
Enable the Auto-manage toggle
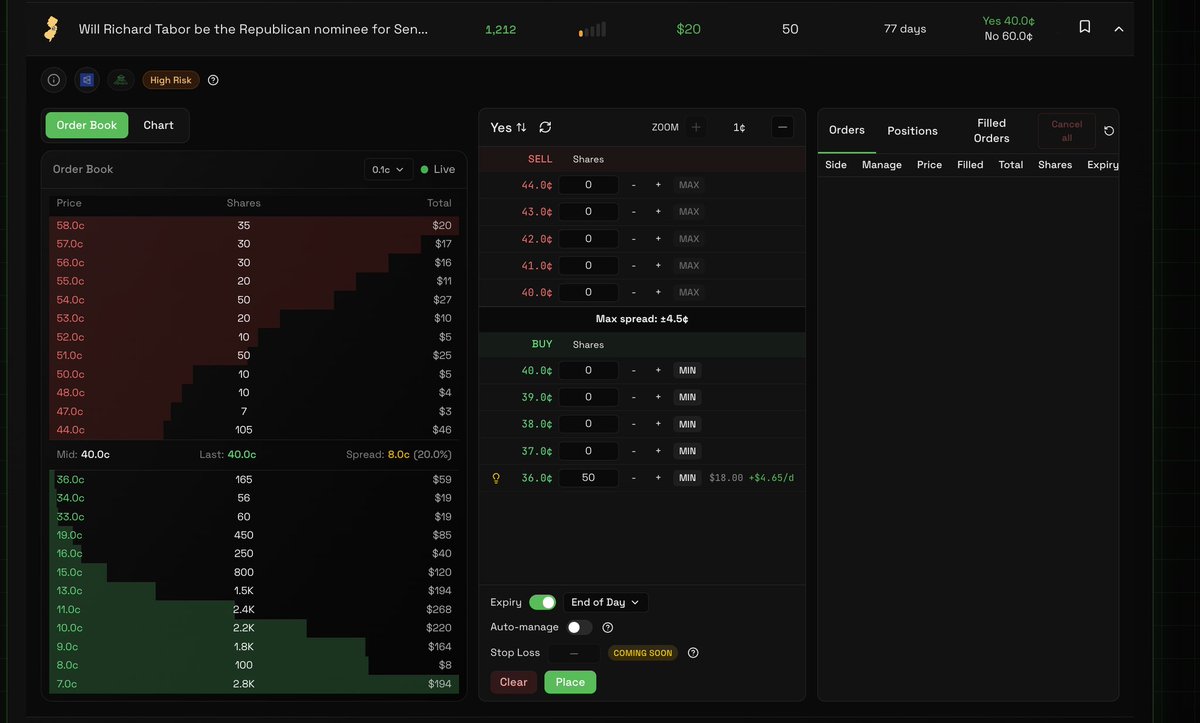click(579, 628)
